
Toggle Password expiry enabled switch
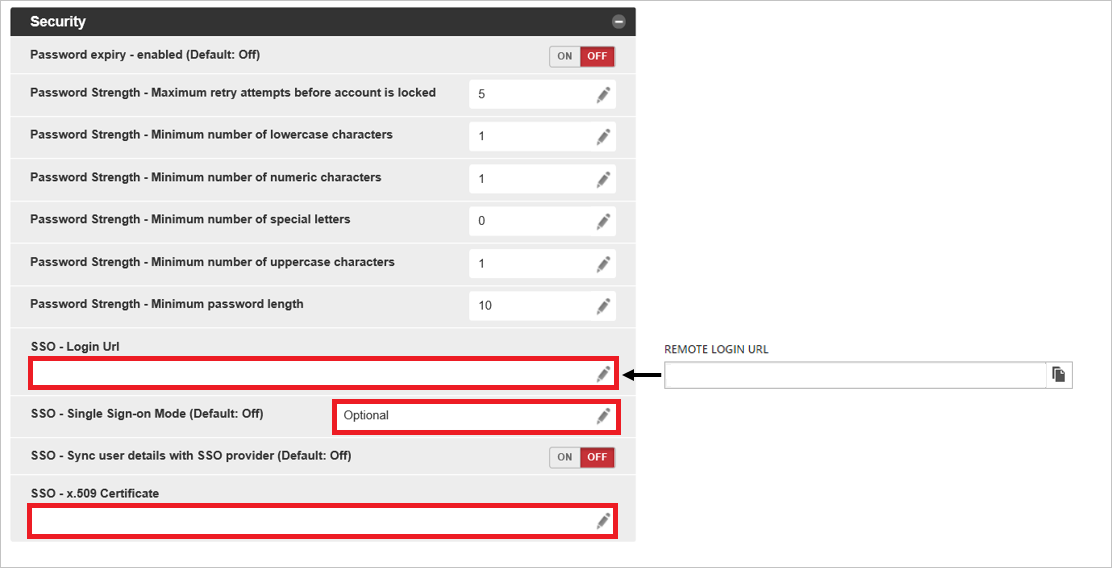tap(582, 57)
